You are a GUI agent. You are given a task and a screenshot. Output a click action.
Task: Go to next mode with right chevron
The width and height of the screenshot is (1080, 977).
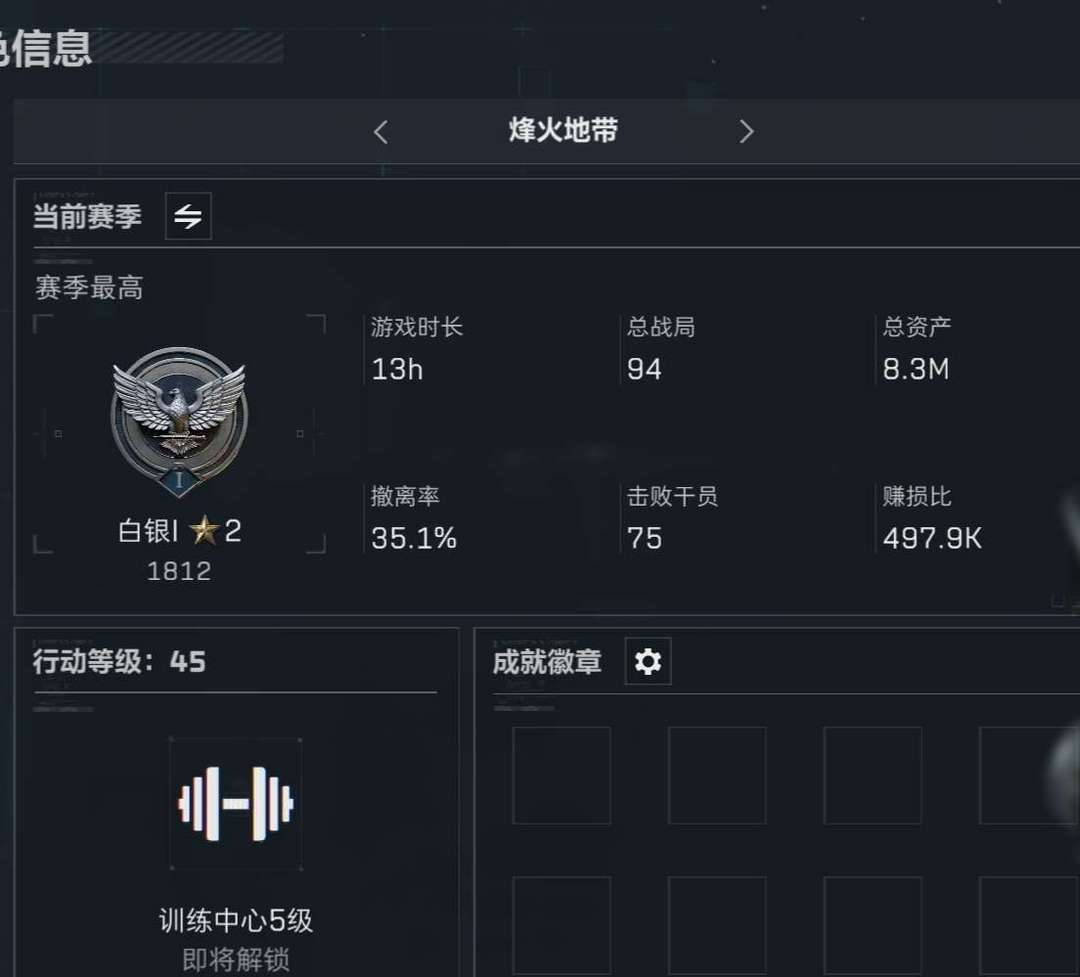click(746, 132)
